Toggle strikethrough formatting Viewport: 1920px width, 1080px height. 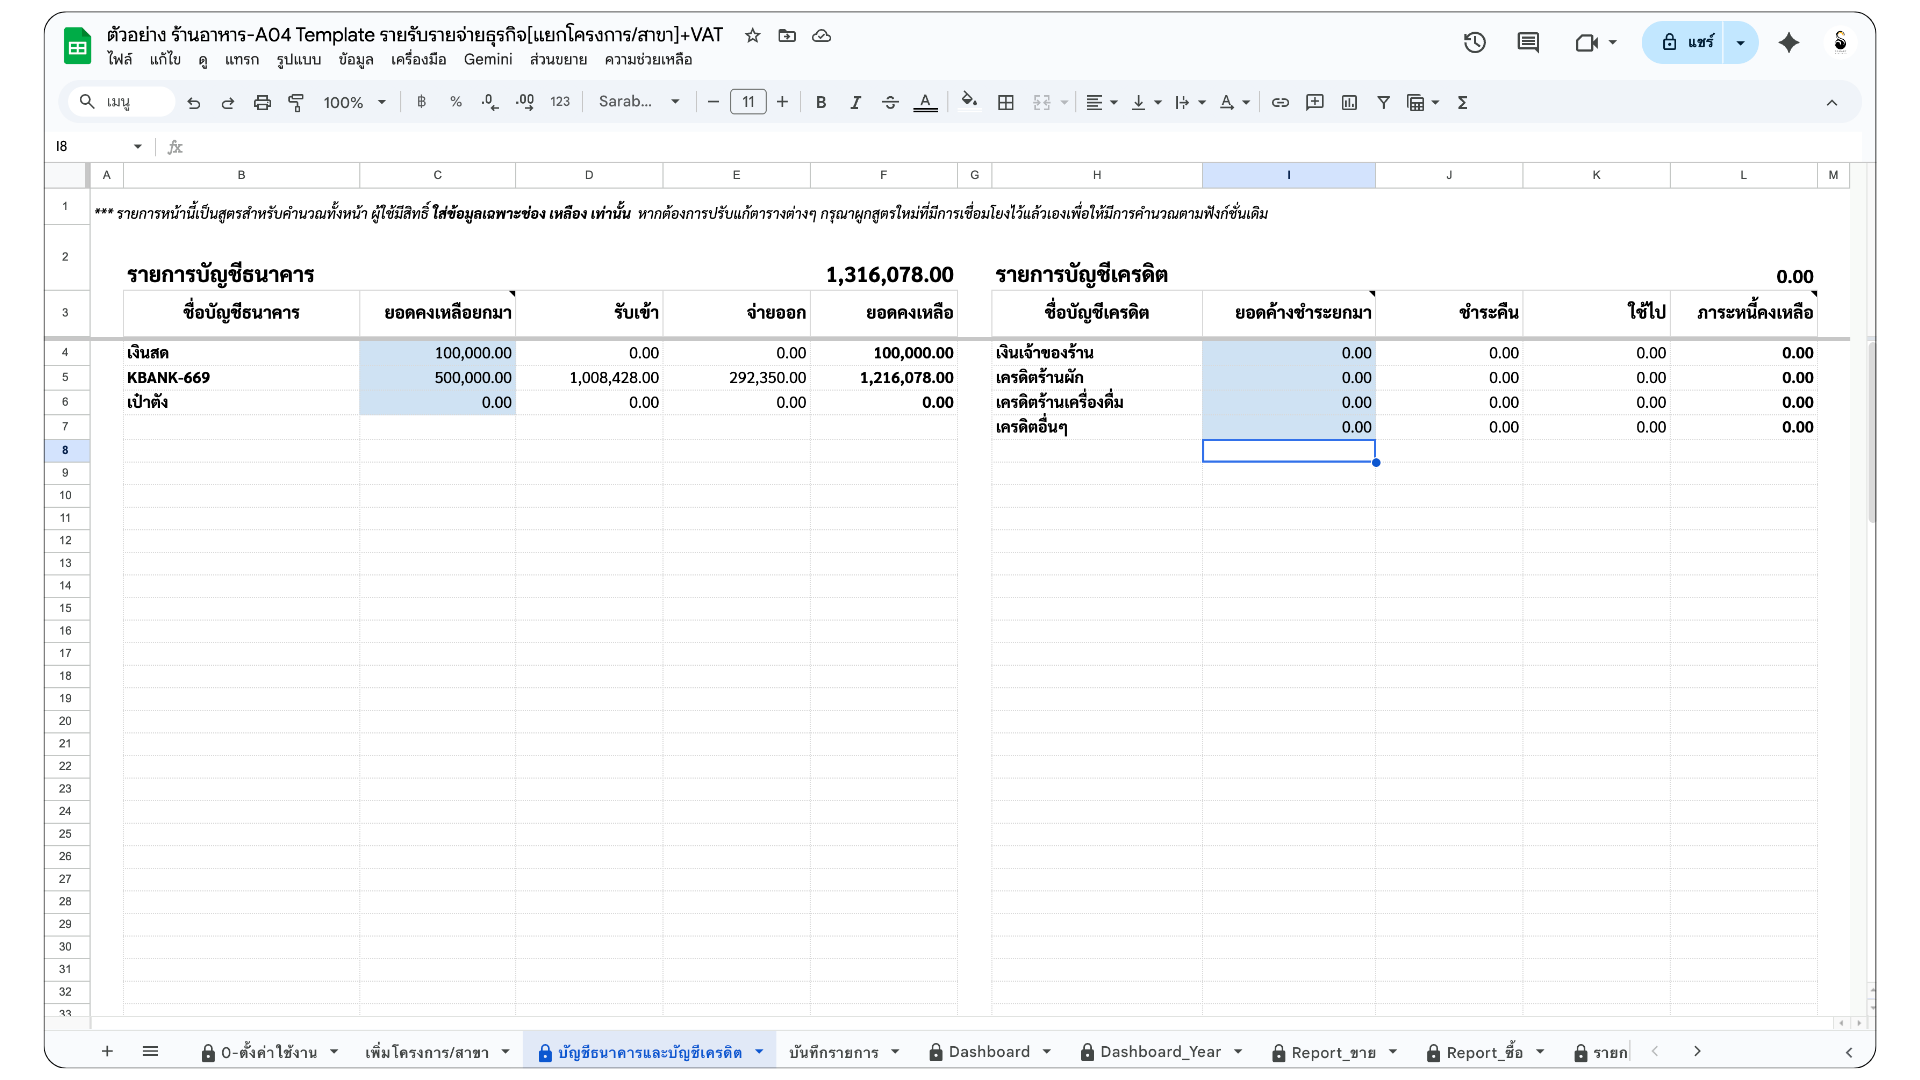890,102
